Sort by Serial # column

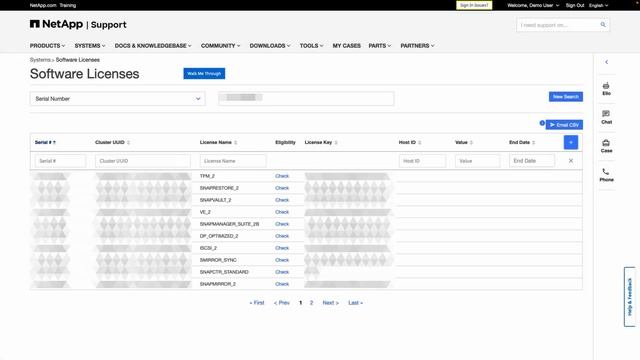[45, 142]
